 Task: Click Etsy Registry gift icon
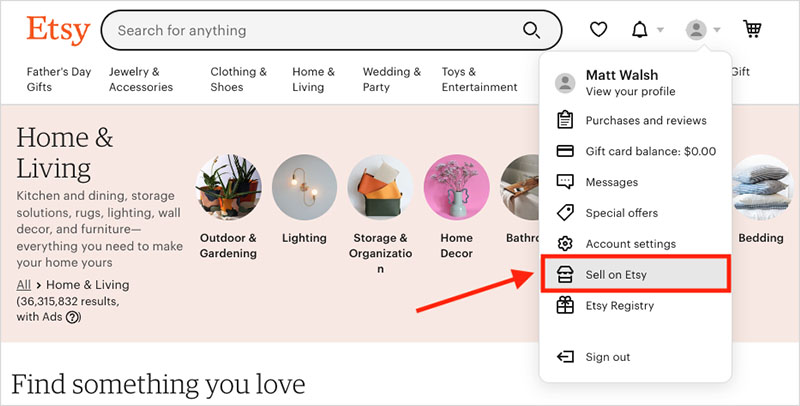(565, 305)
